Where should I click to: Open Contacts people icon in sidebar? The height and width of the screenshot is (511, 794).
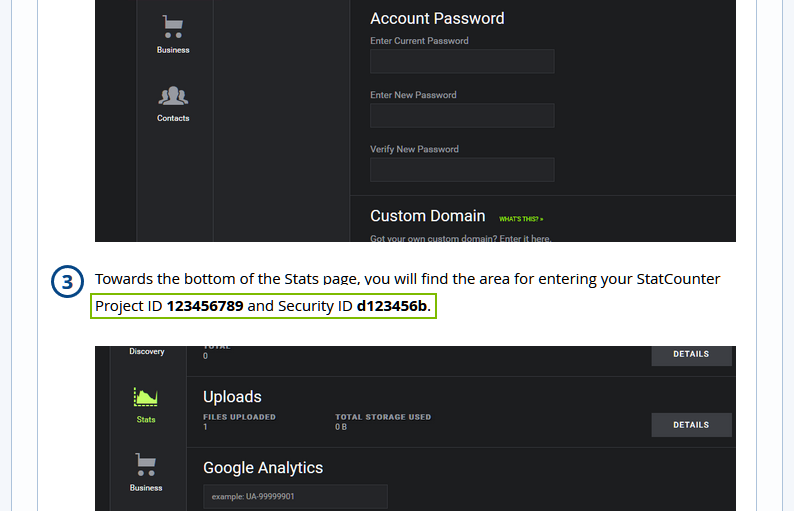[x=173, y=96]
